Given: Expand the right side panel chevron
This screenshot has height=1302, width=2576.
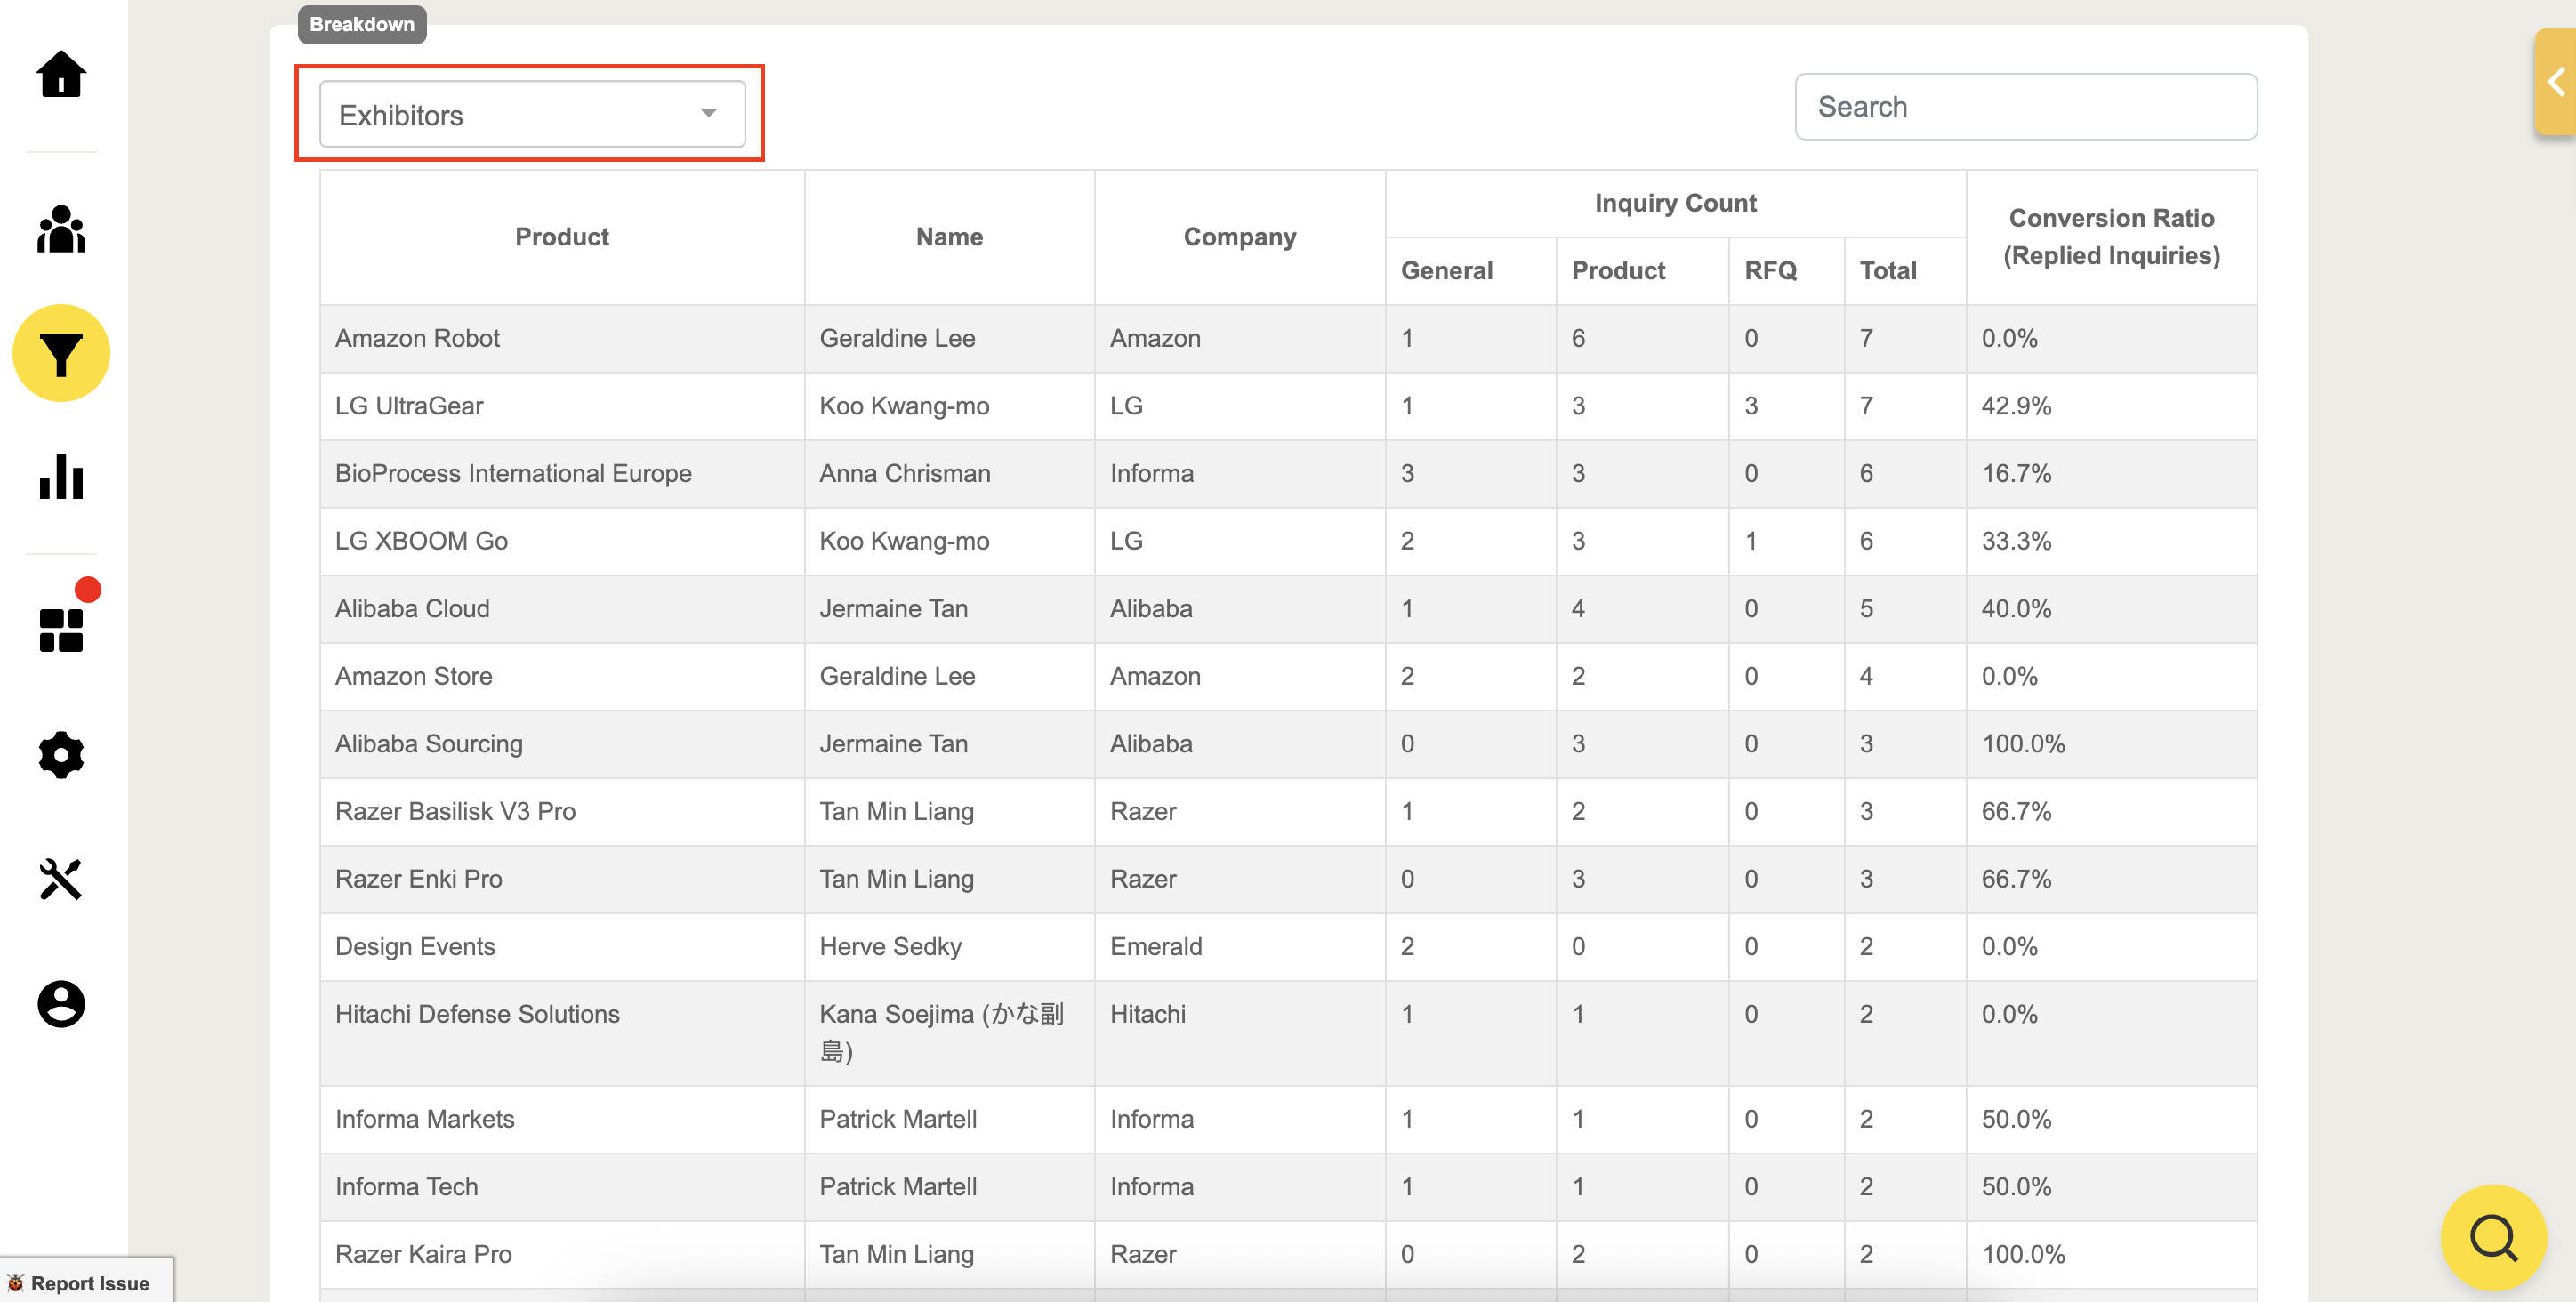Looking at the screenshot, I should [x=2556, y=82].
